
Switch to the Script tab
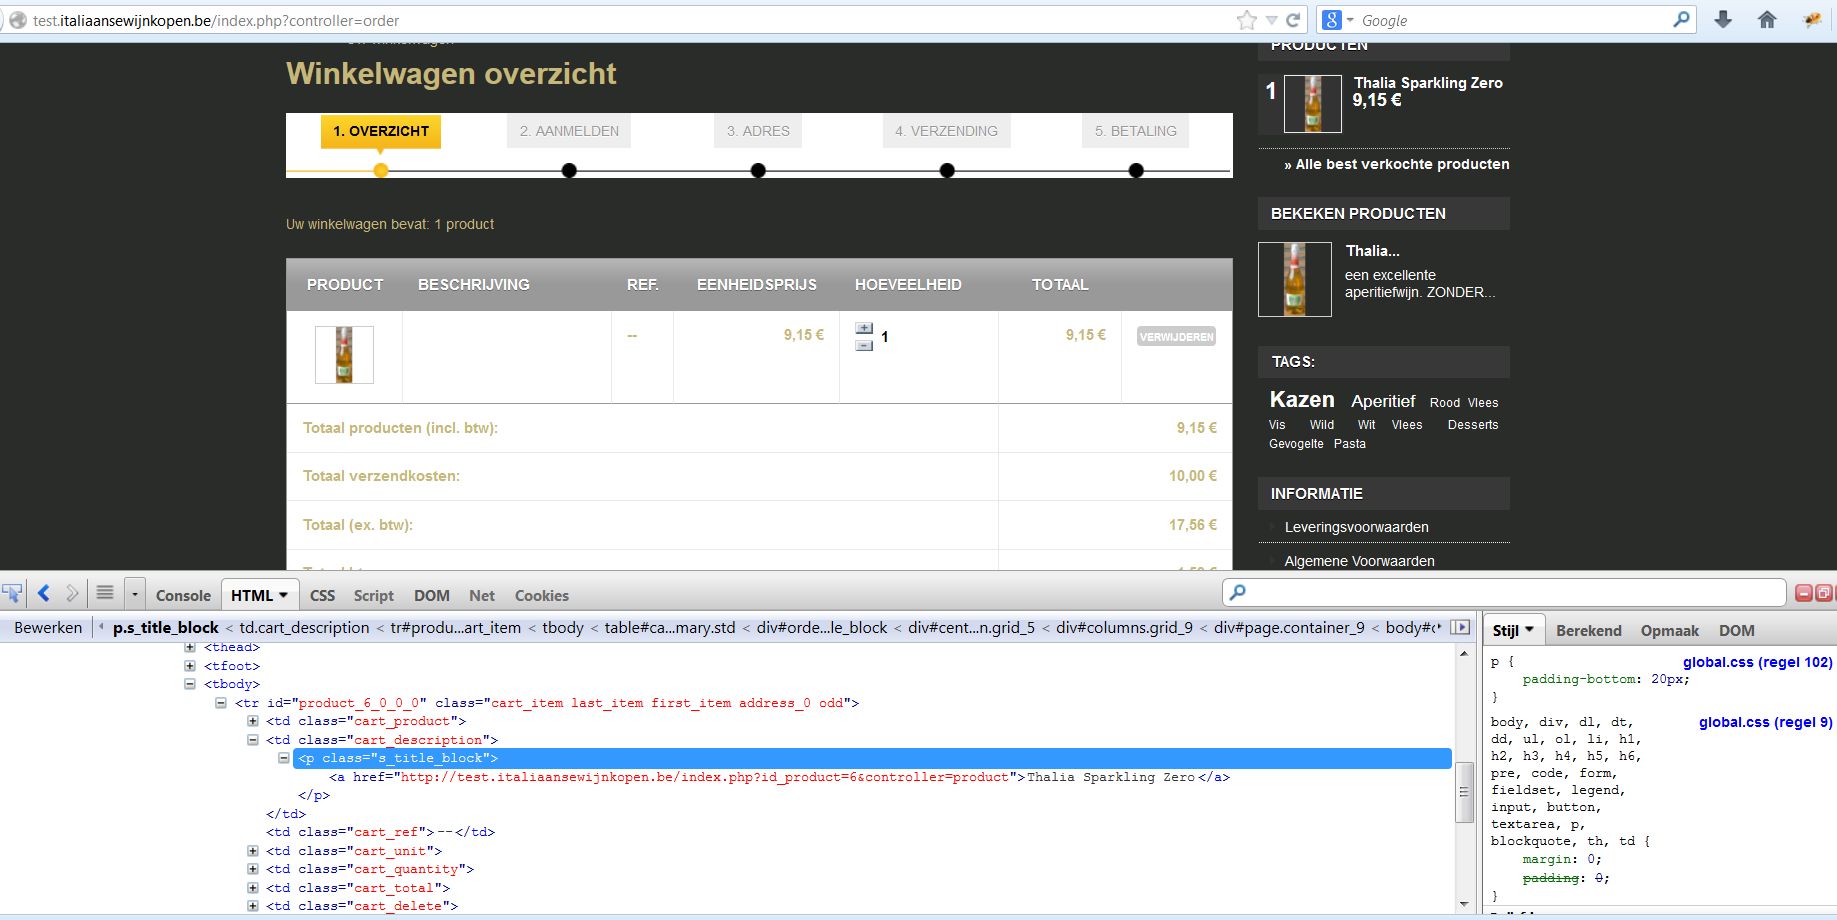click(374, 595)
